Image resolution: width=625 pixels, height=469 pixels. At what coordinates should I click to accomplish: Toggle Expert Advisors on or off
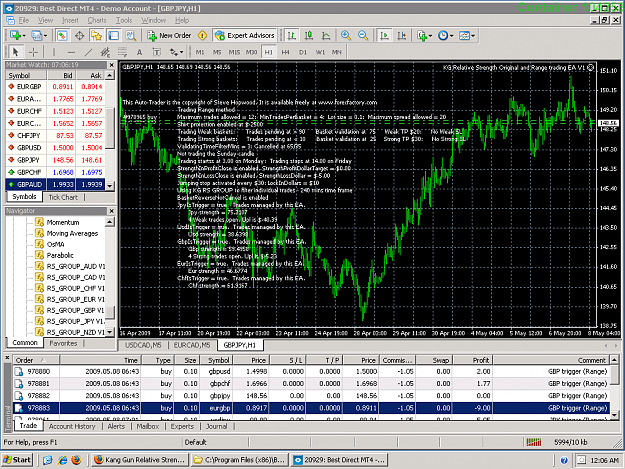tap(245, 35)
